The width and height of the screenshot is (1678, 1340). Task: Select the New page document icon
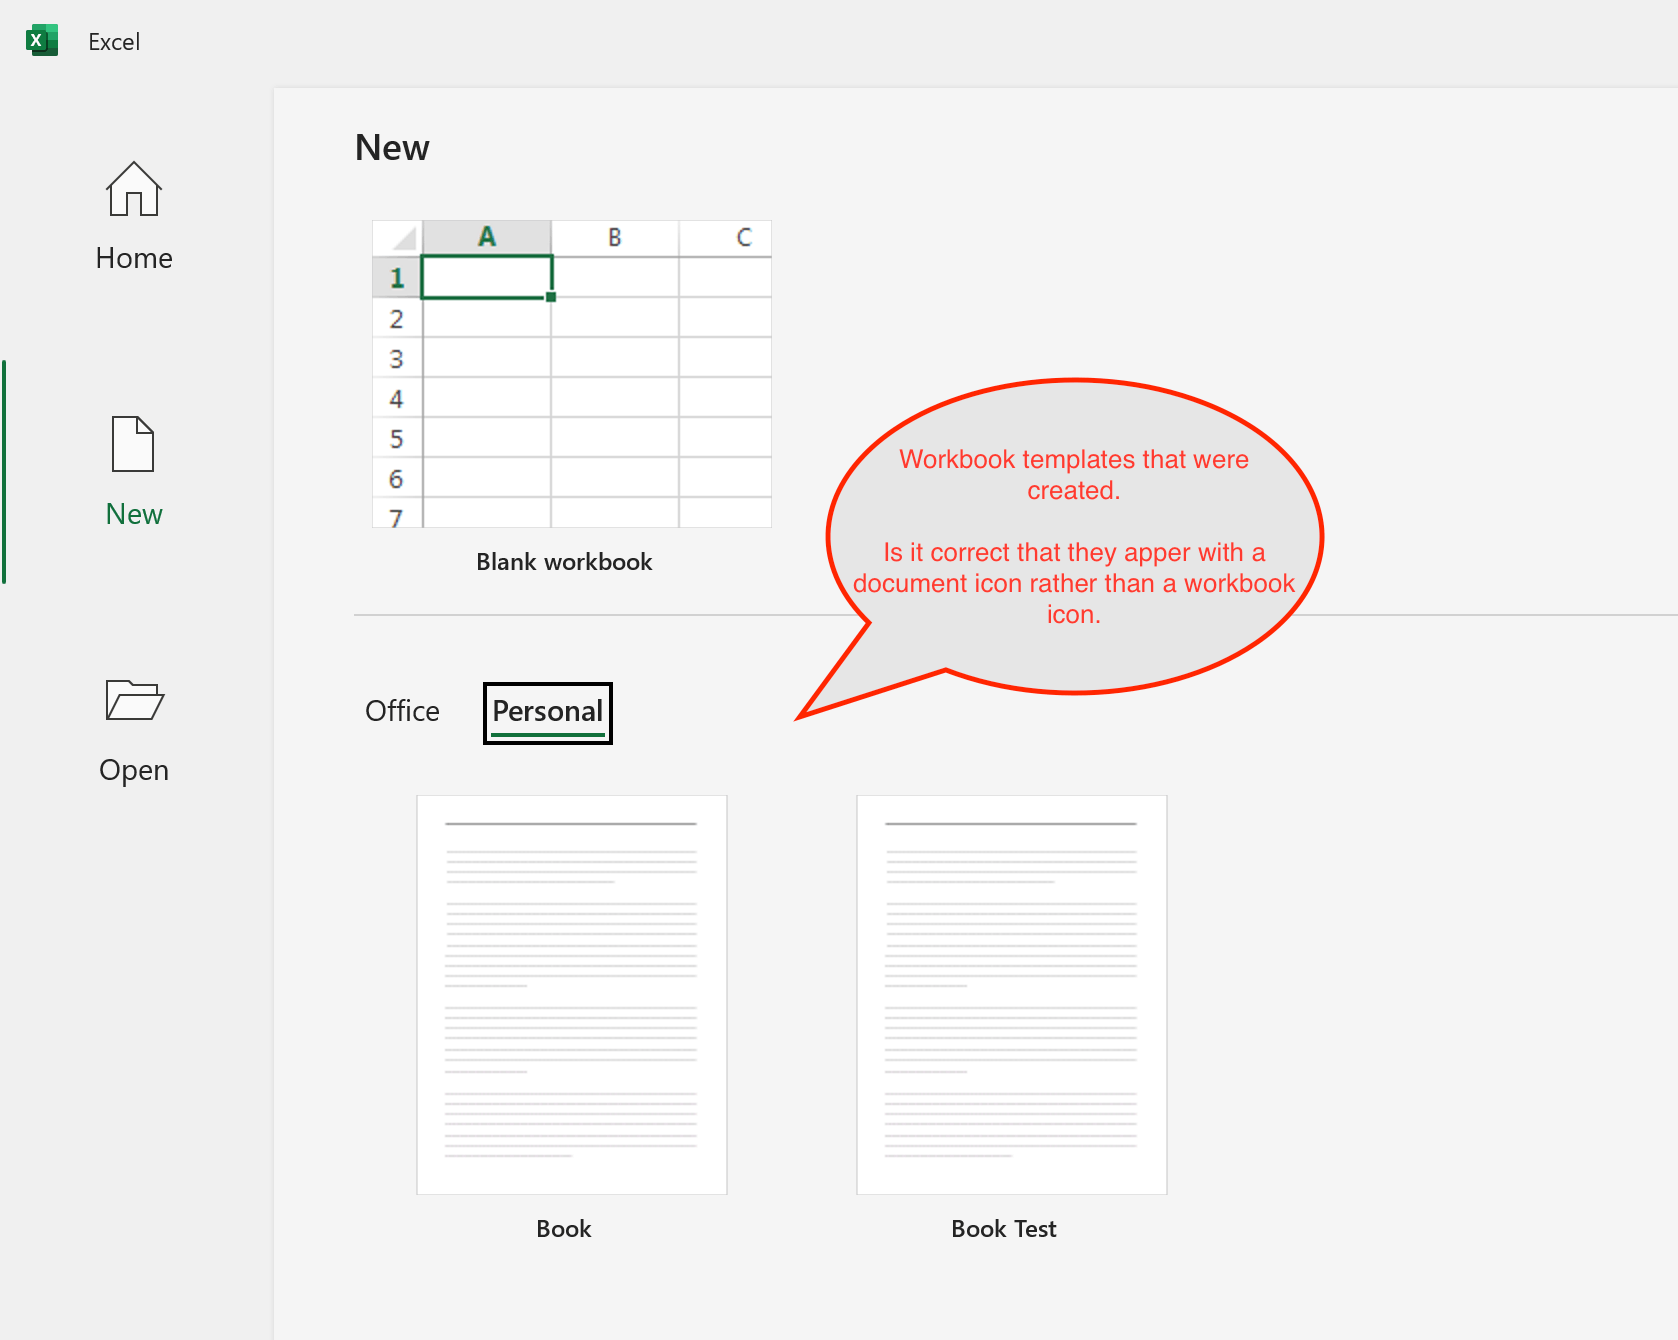(133, 444)
